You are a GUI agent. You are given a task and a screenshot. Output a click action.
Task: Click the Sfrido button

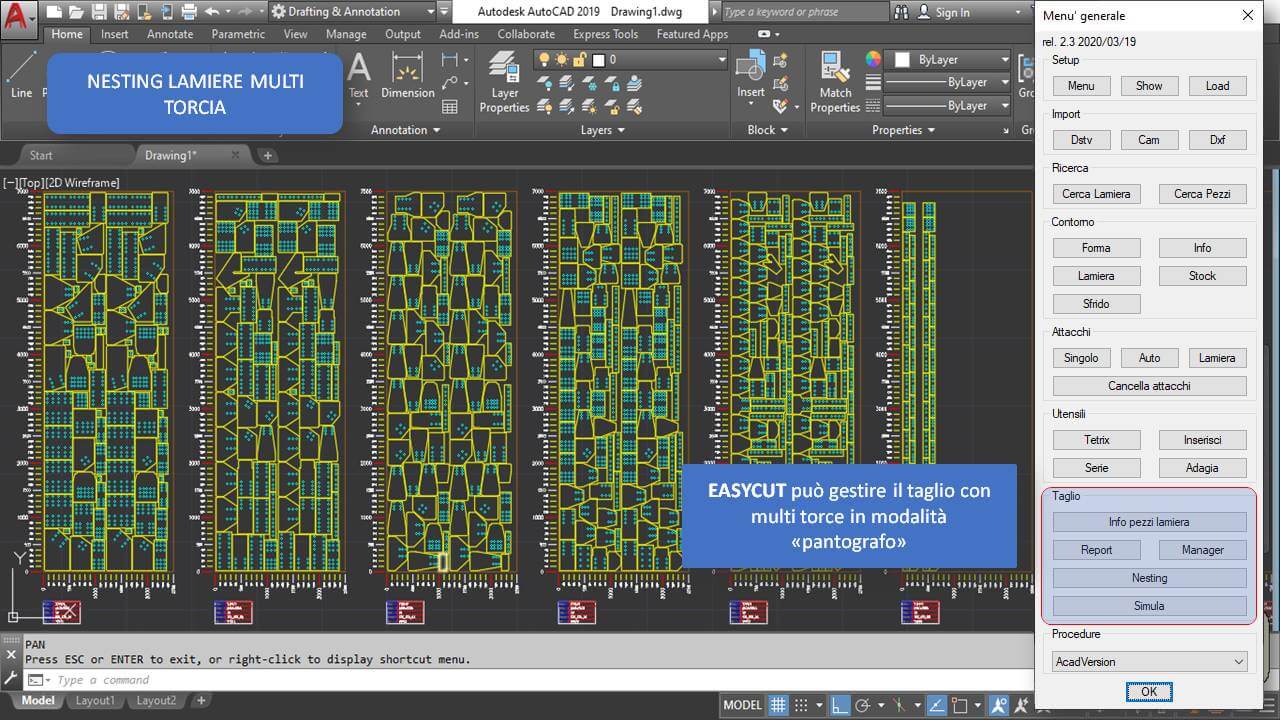pos(1097,304)
